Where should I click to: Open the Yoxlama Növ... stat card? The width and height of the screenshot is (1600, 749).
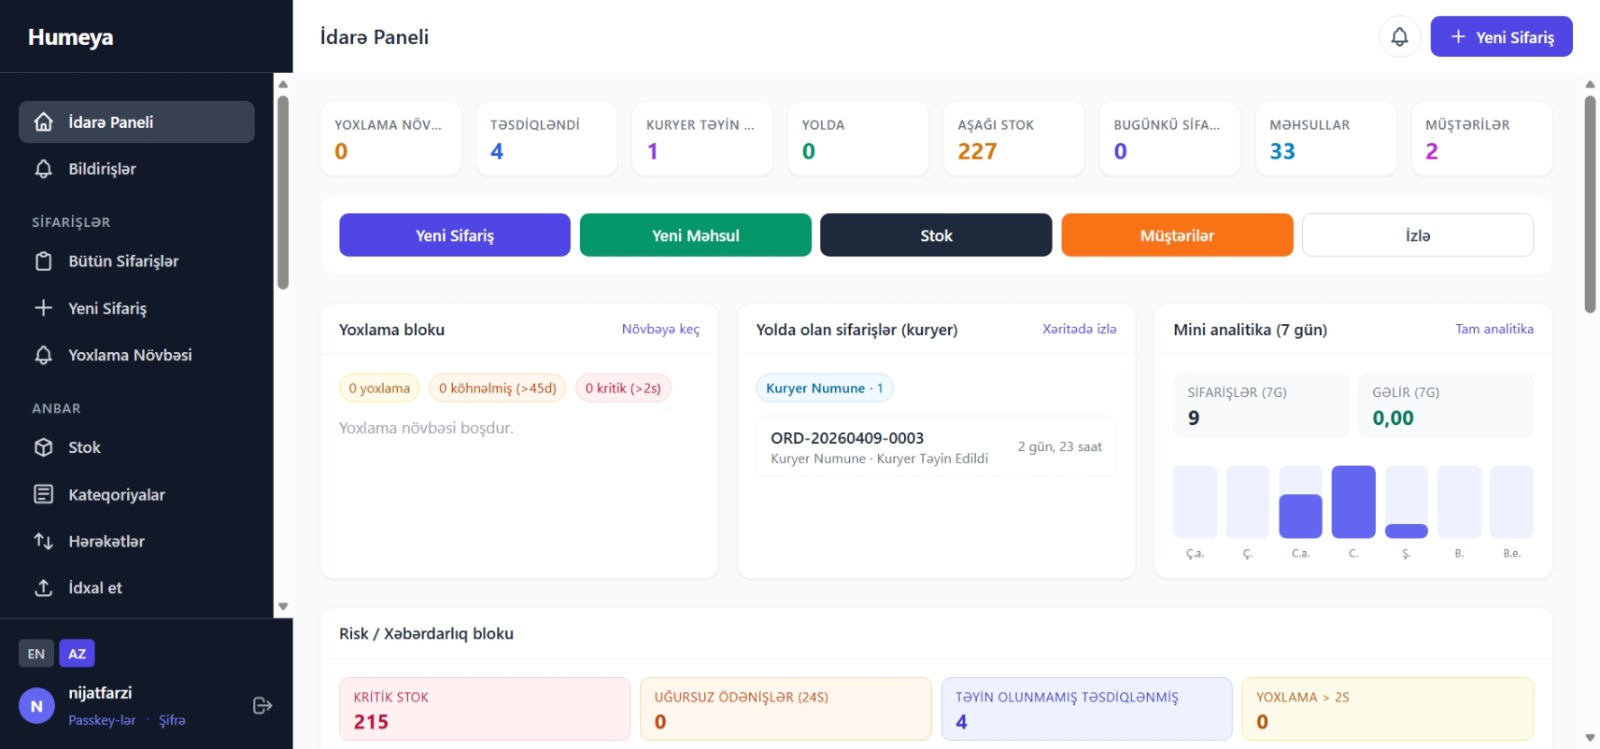[x=391, y=139]
